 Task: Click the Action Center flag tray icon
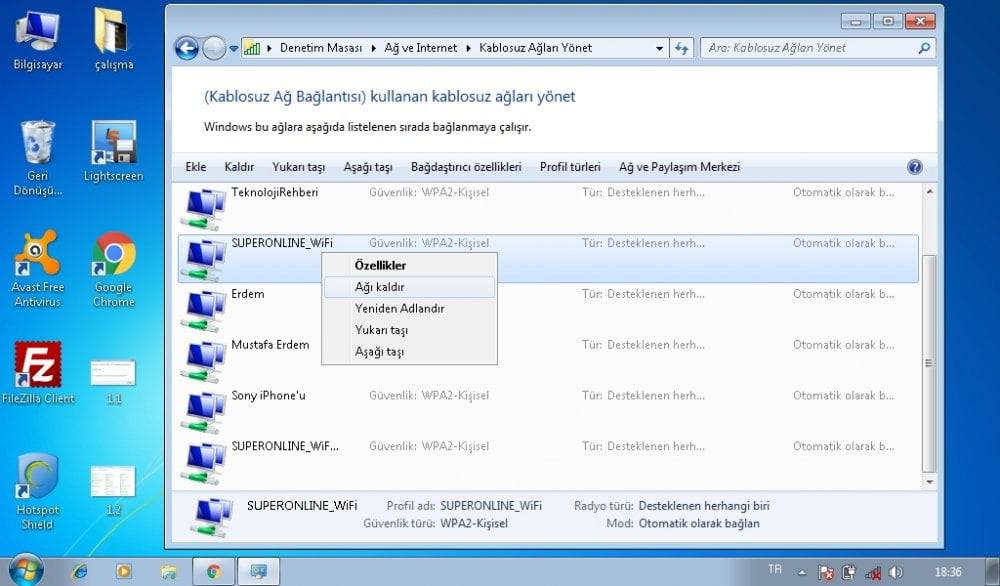[x=826, y=572]
